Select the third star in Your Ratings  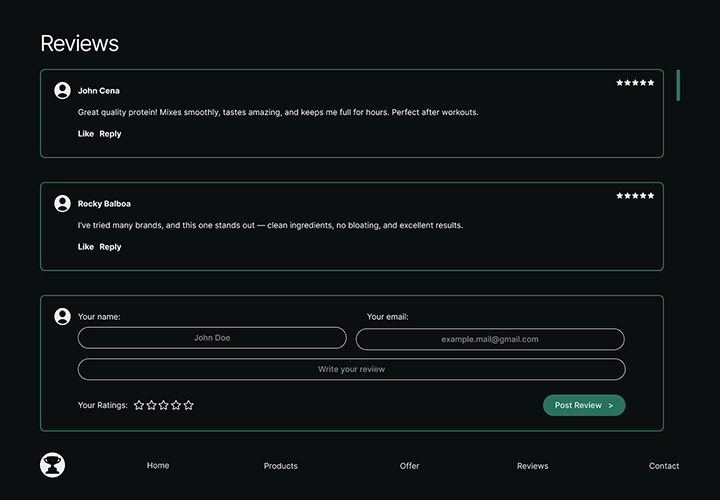tap(163, 405)
